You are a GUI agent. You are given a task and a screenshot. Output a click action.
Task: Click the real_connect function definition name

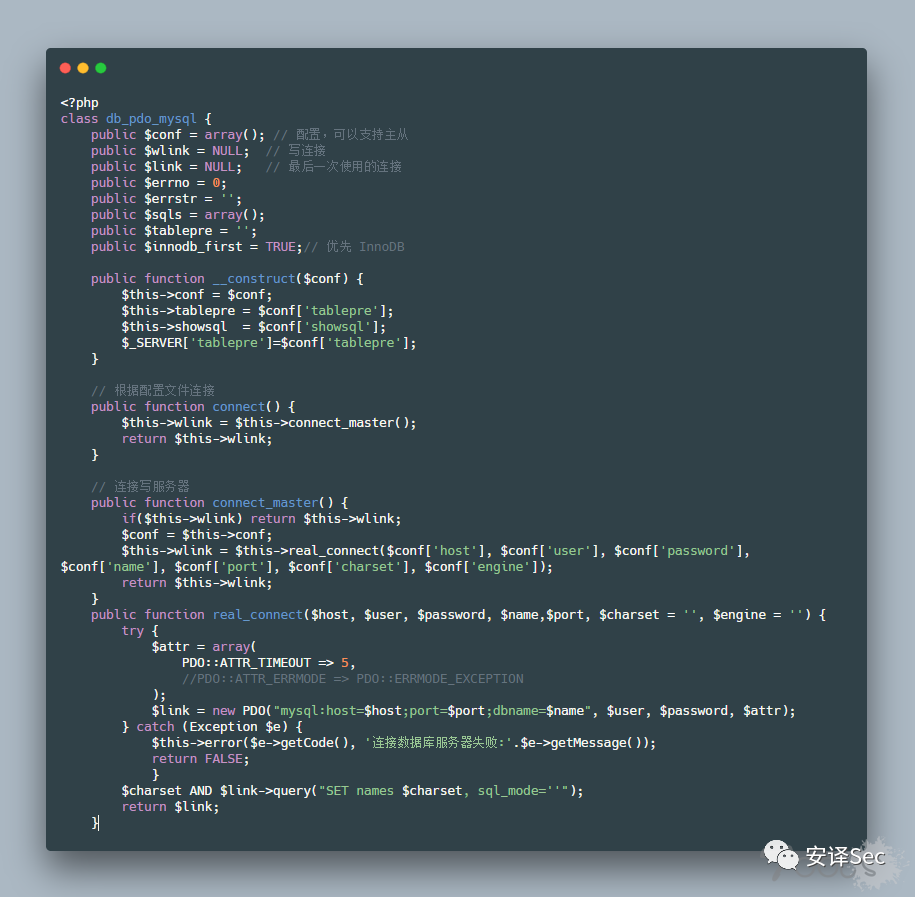pyautogui.click(x=257, y=615)
